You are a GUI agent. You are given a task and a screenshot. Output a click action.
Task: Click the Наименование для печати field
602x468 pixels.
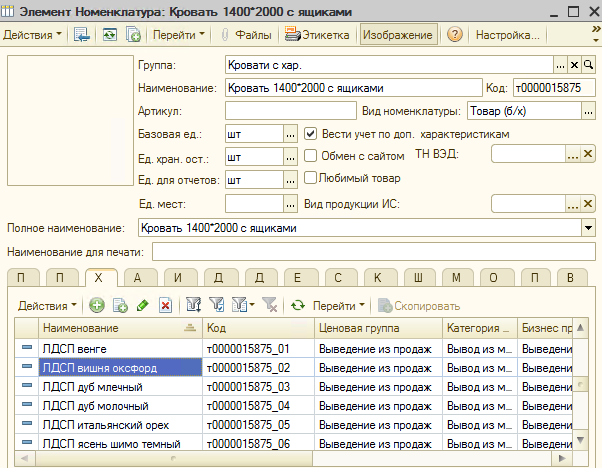(x=374, y=252)
